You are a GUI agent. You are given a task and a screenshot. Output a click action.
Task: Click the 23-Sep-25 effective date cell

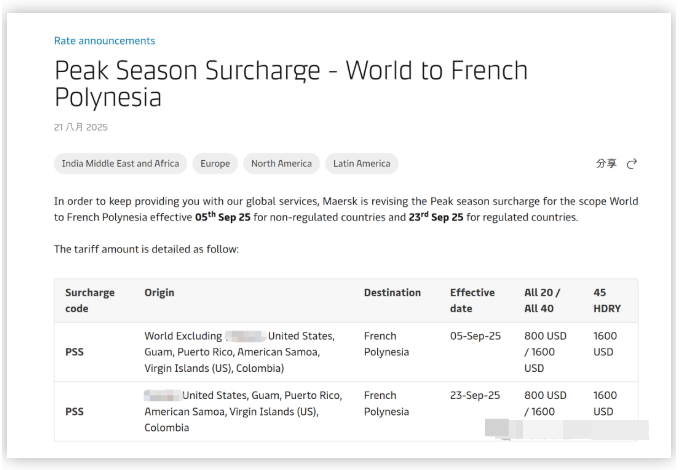tap(475, 395)
